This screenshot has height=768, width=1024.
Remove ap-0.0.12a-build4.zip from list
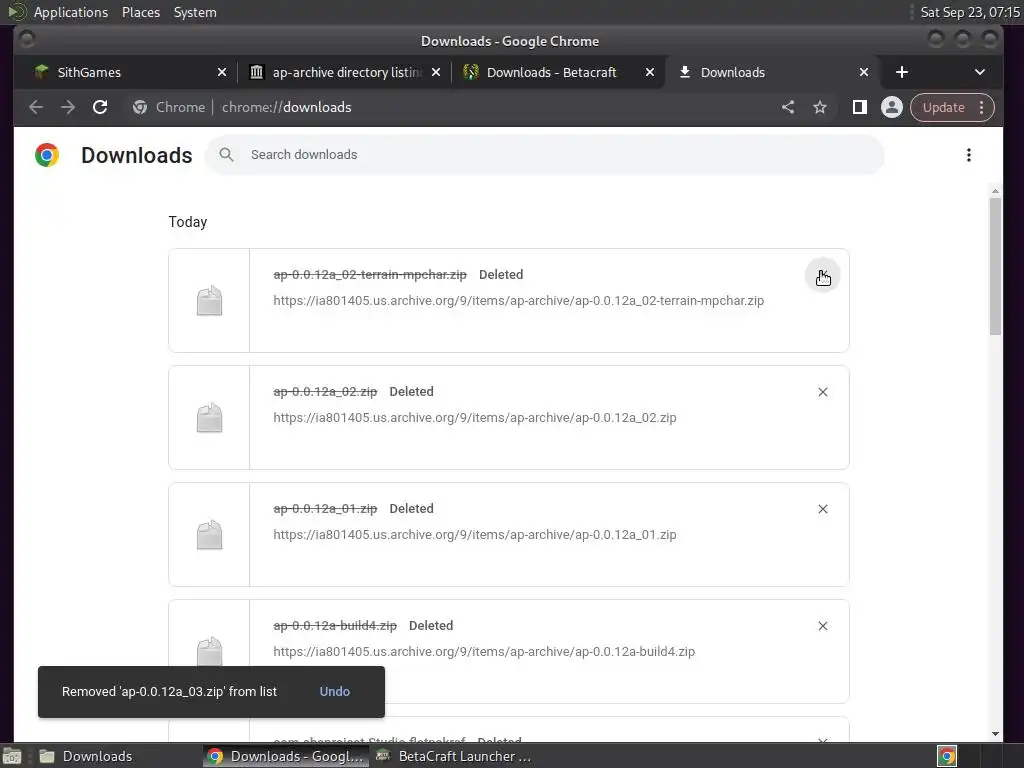pos(823,626)
